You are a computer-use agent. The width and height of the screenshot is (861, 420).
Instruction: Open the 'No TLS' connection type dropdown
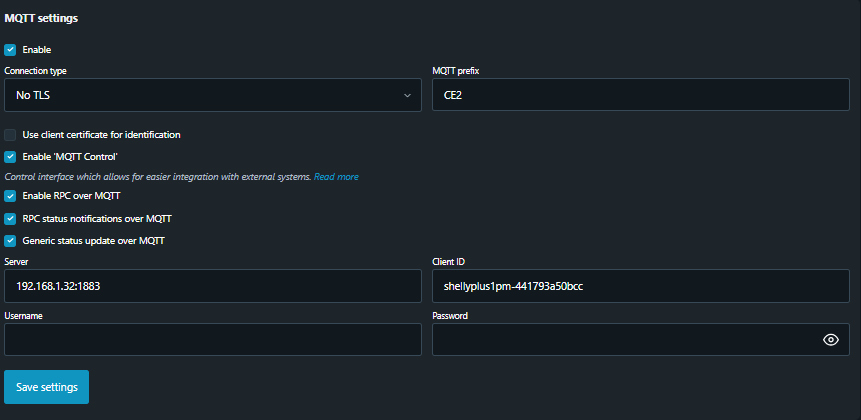200,95
